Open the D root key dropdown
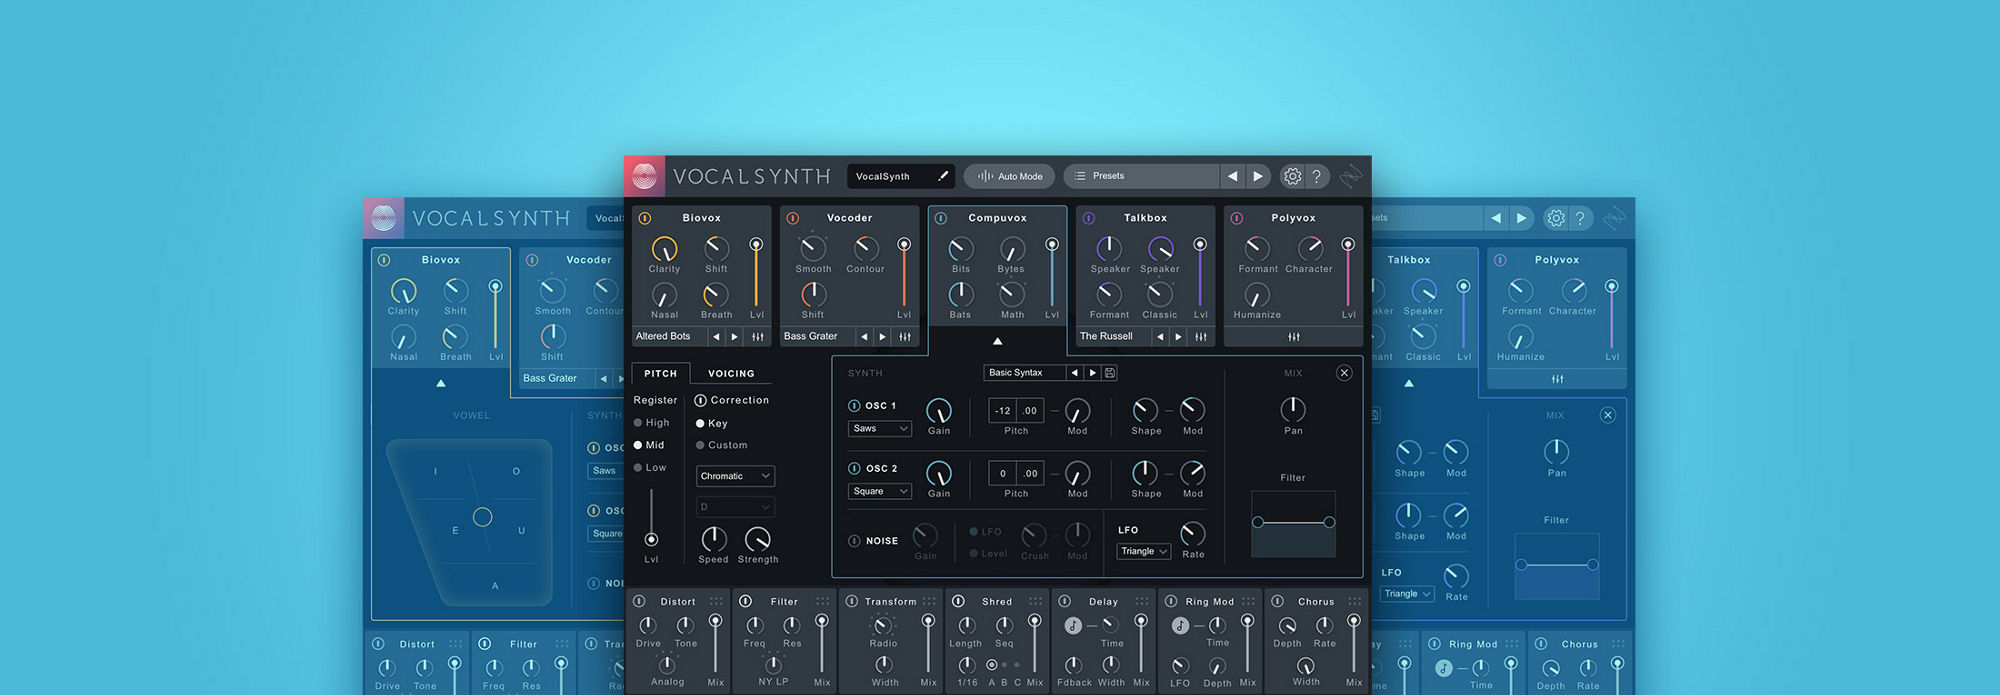Image resolution: width=2000 pixels, height=695 pixels. coord(735,507)
